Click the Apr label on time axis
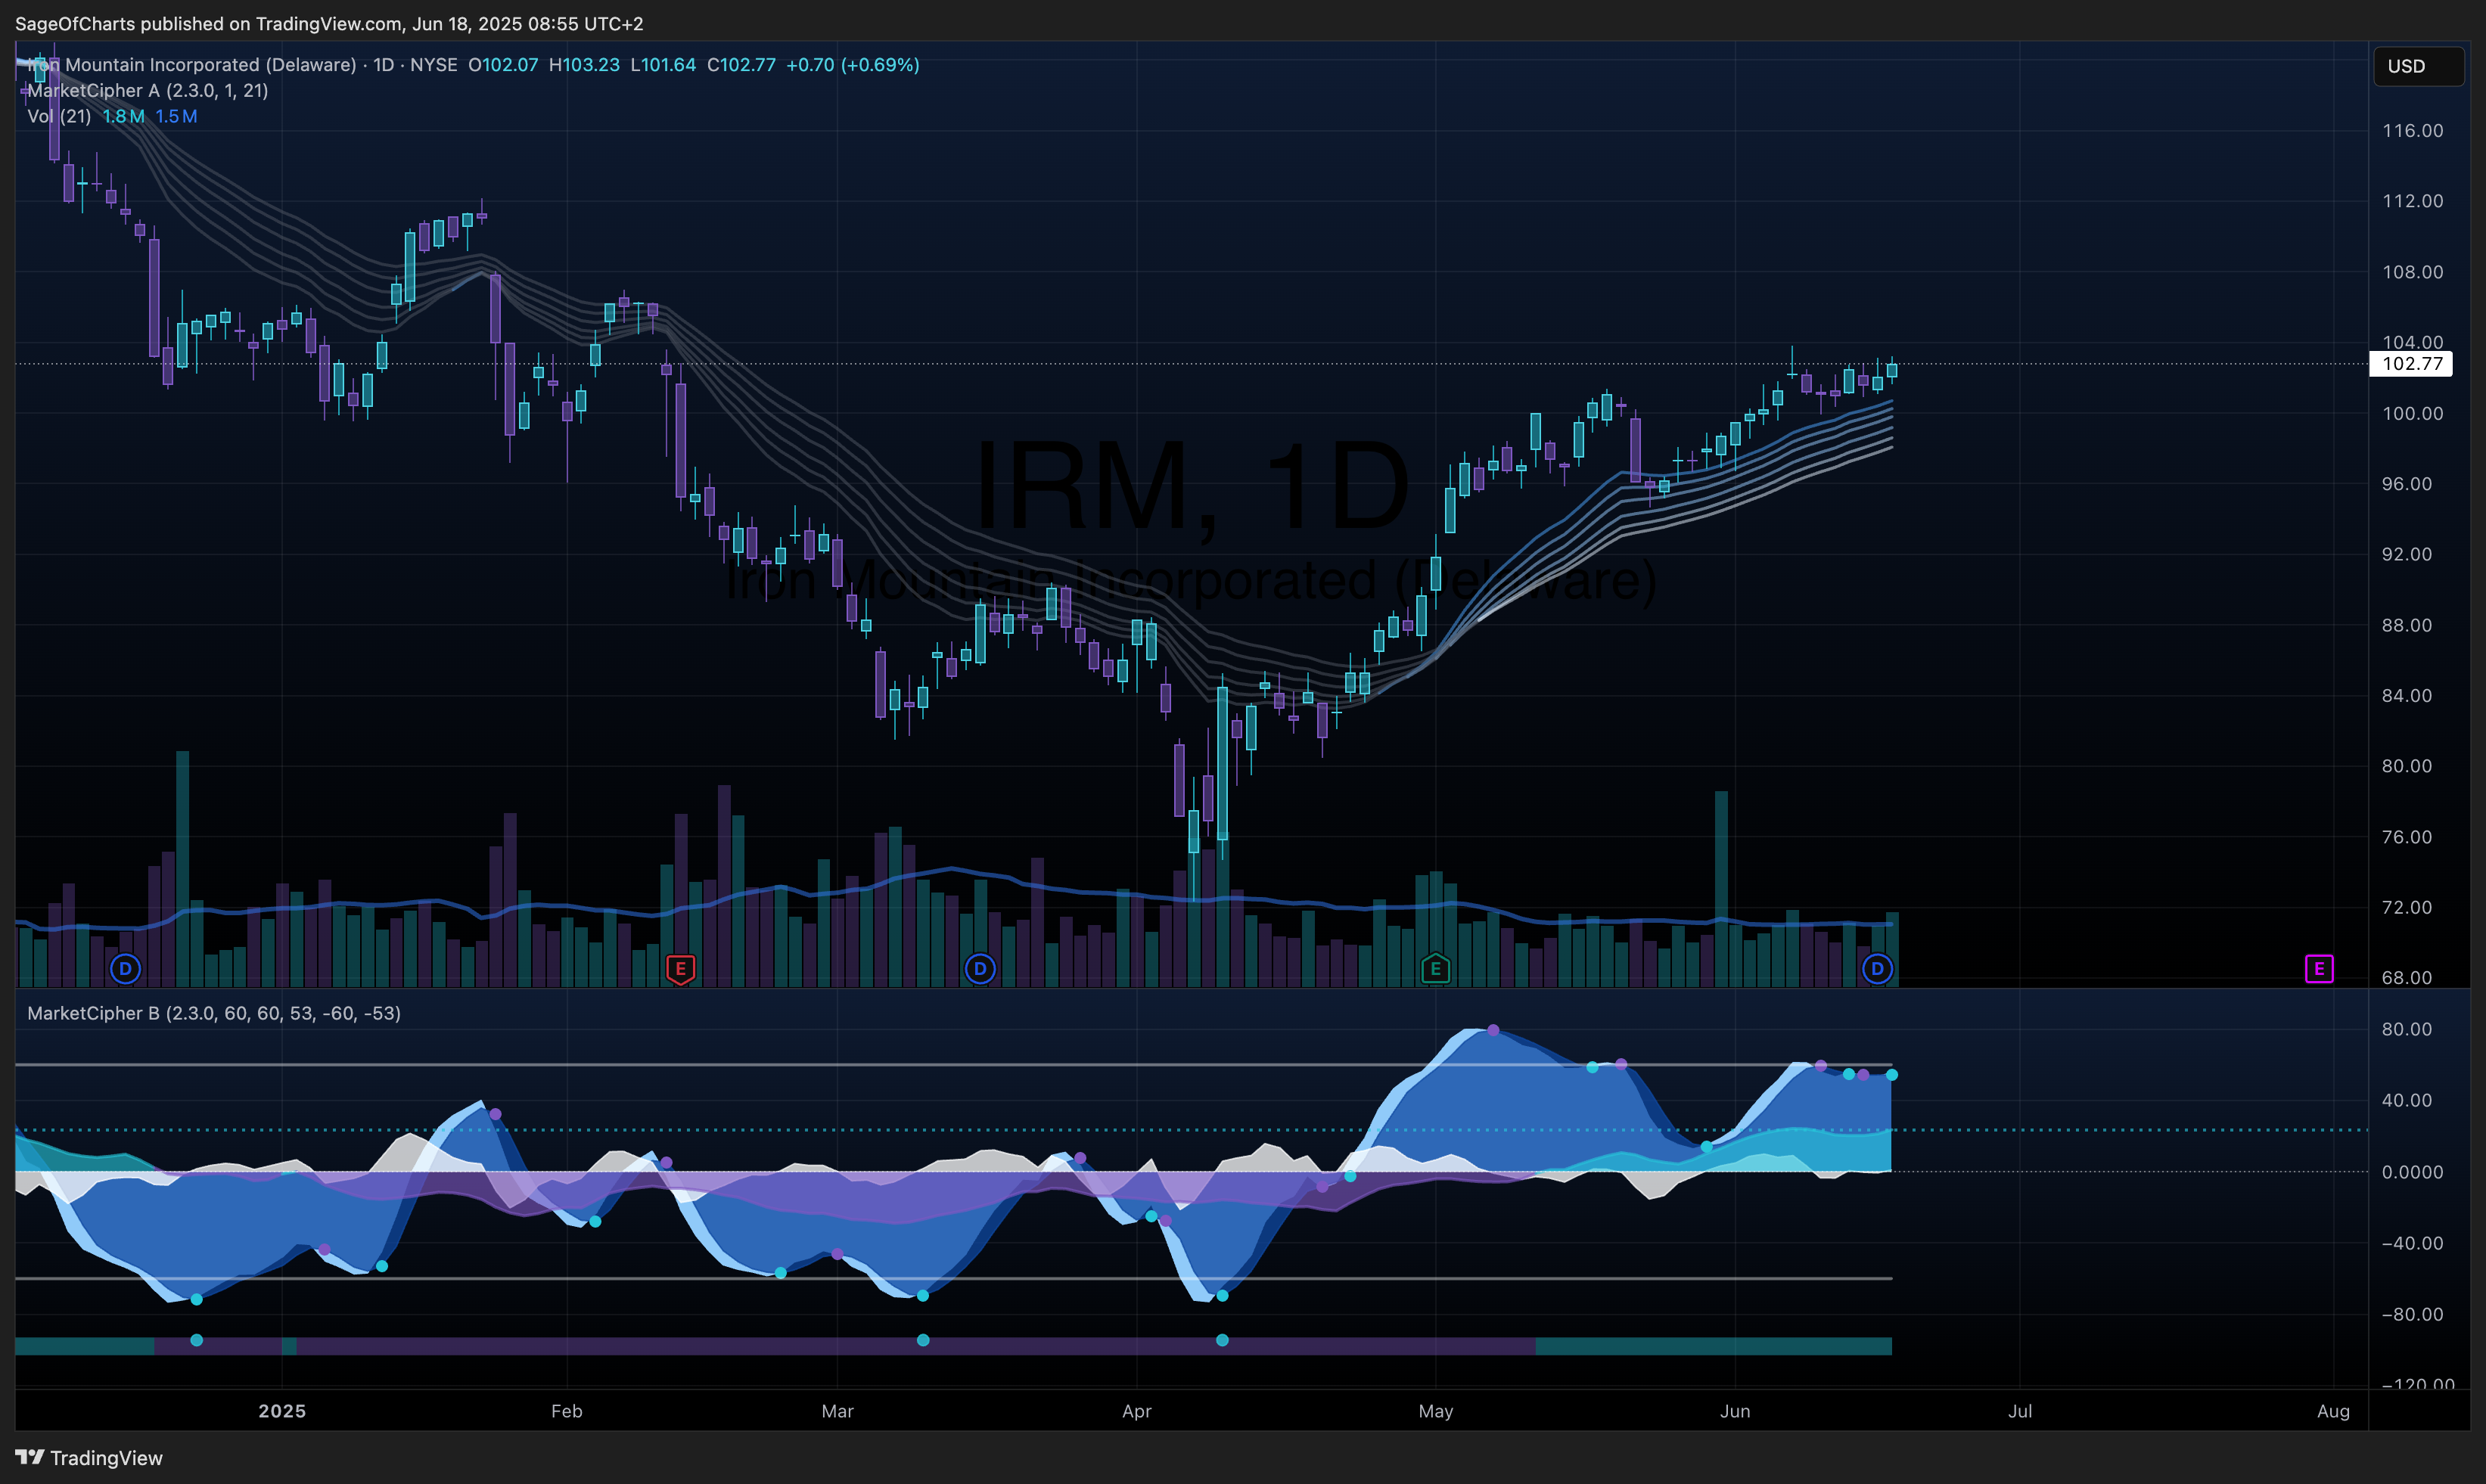Image resolution: width=2486 pixels, height=1484 pixels. click(1136, 1411)
